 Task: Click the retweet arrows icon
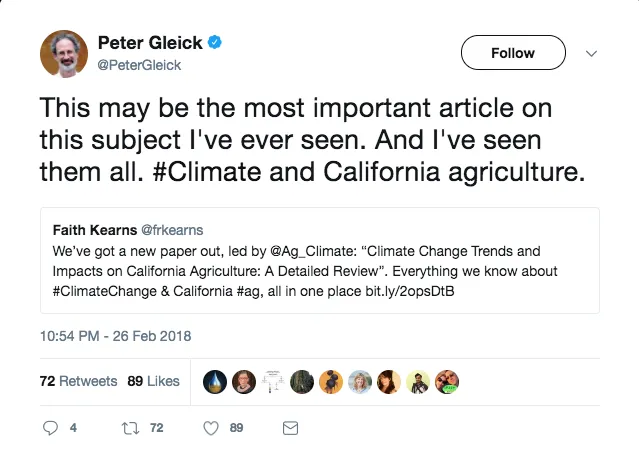127,427
